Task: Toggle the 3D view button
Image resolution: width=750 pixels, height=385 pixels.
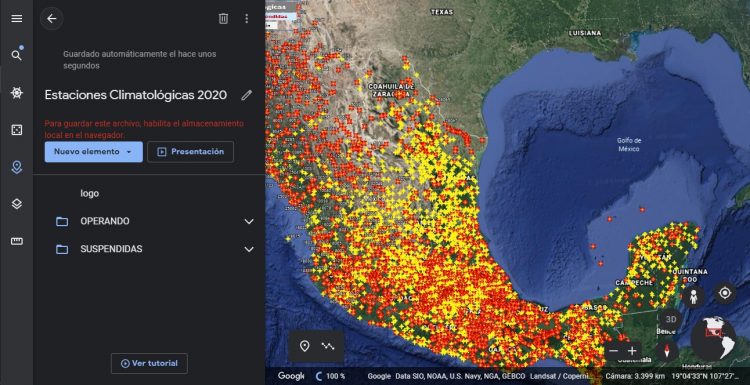Action: click(671, 319)
